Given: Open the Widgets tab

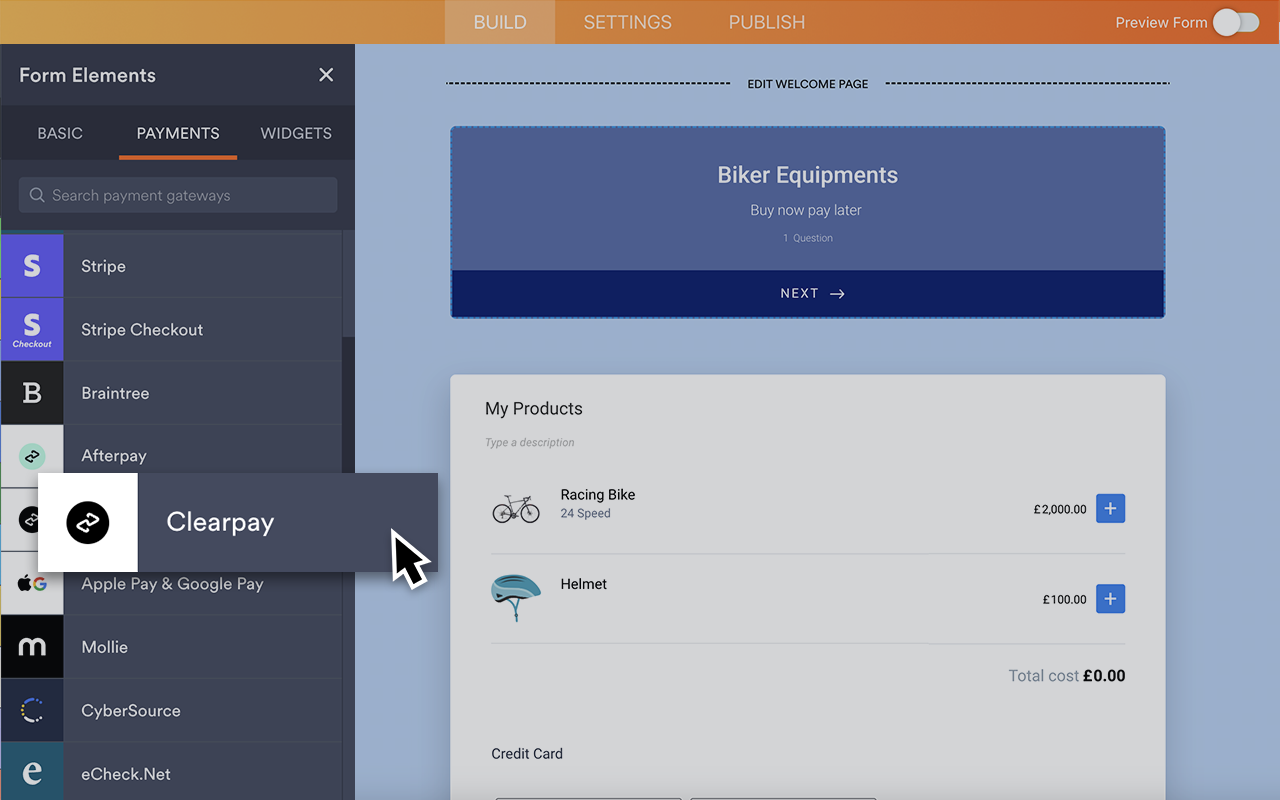Looking at the screenshot, I should click(x=296, y=133).
